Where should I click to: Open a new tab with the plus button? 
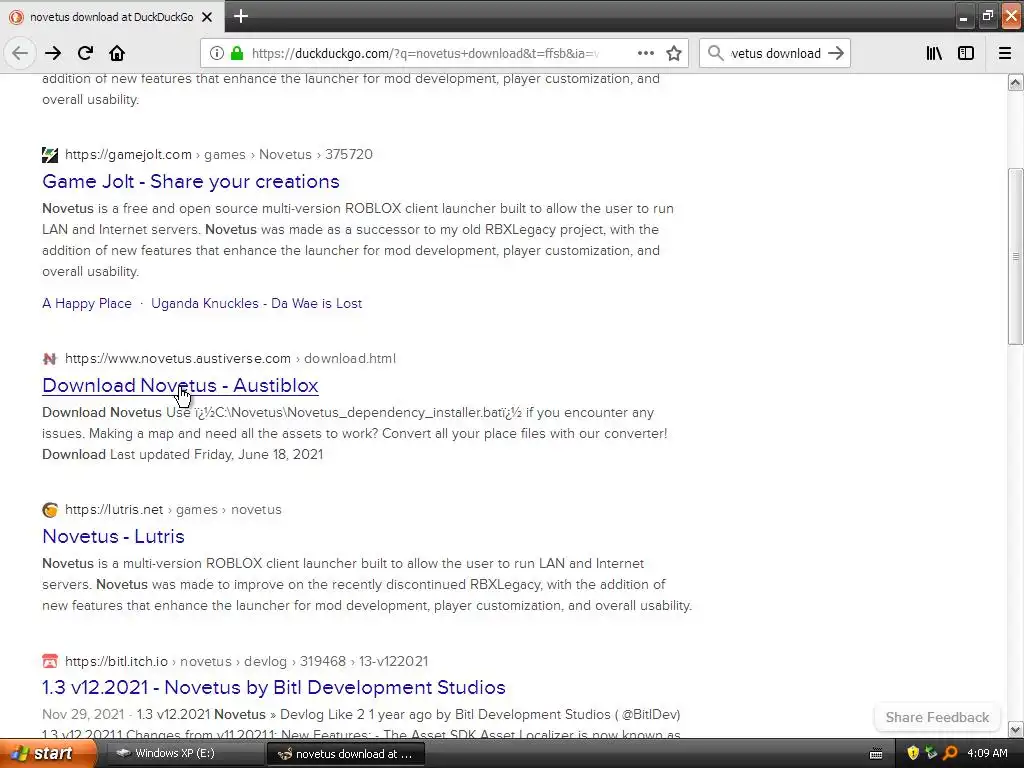241,16
